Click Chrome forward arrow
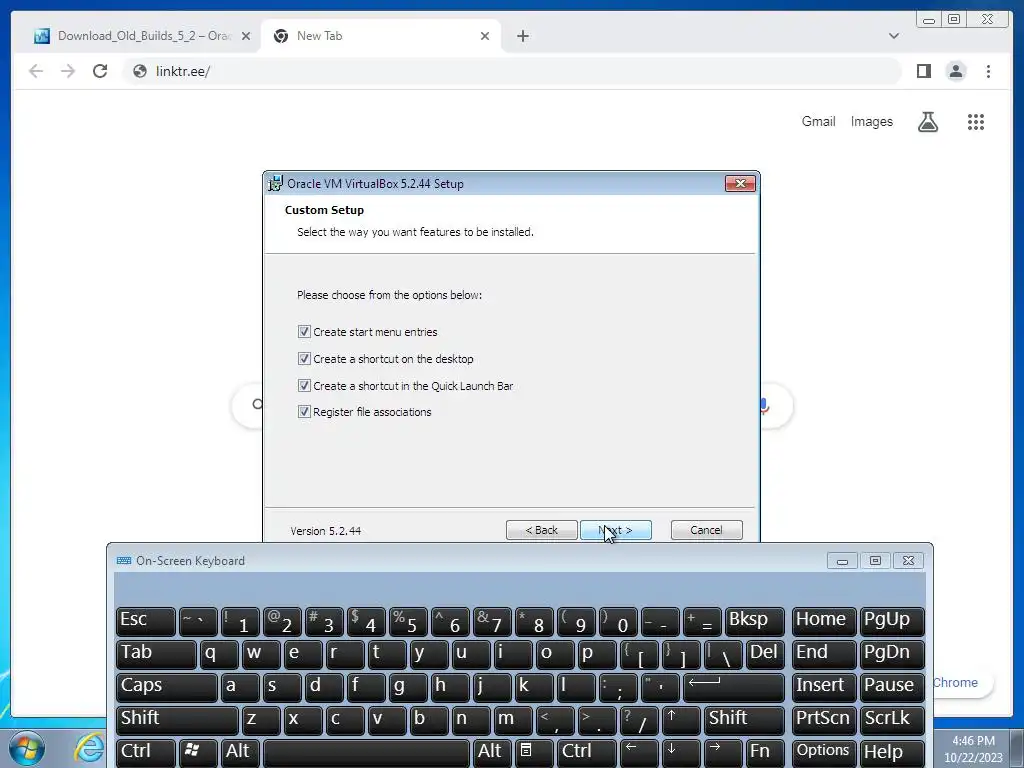1024x768 pixels. pyautogui.click(x=68, y=71)
